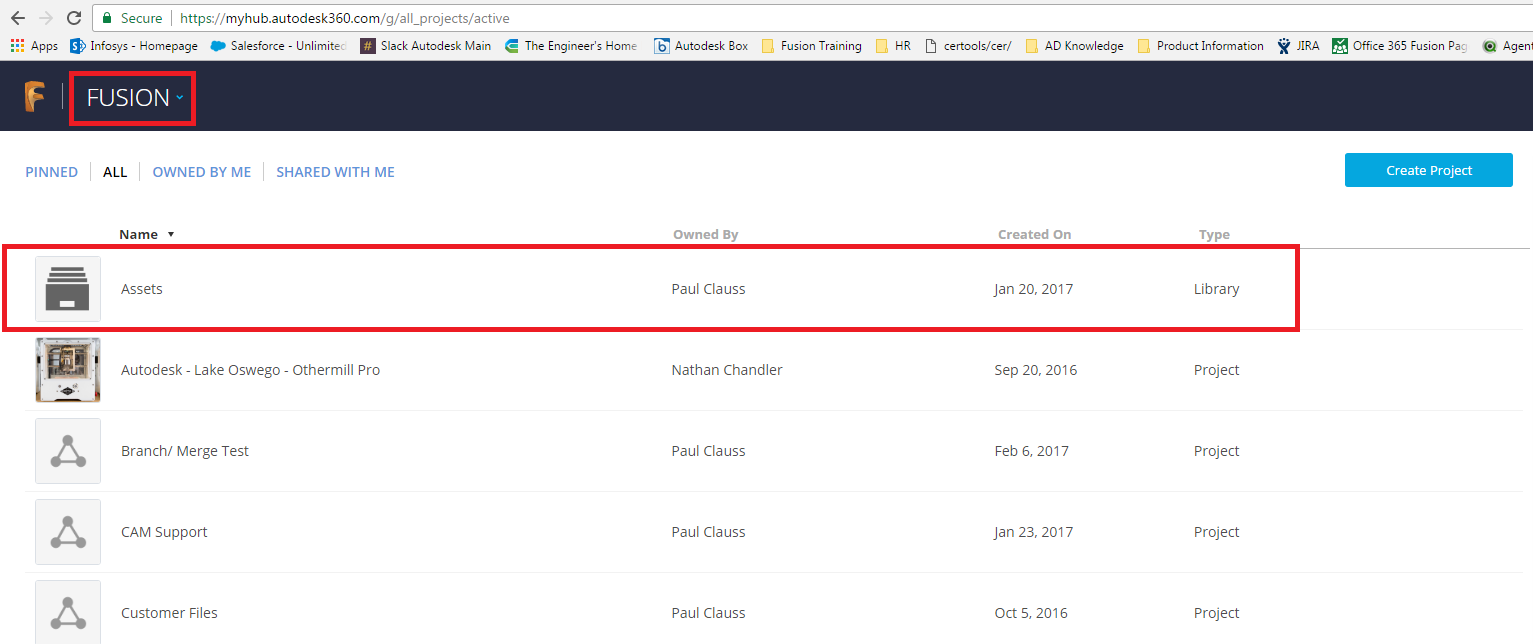Click the Library type cell
Screen dimensions: 1533x644
coord(1216,289)
